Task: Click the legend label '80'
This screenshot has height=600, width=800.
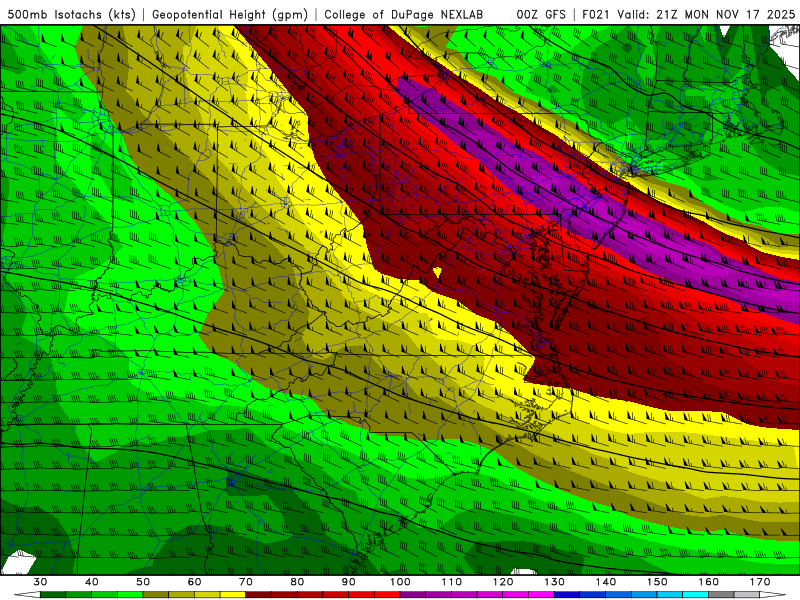Action: [x=297, y=582]
